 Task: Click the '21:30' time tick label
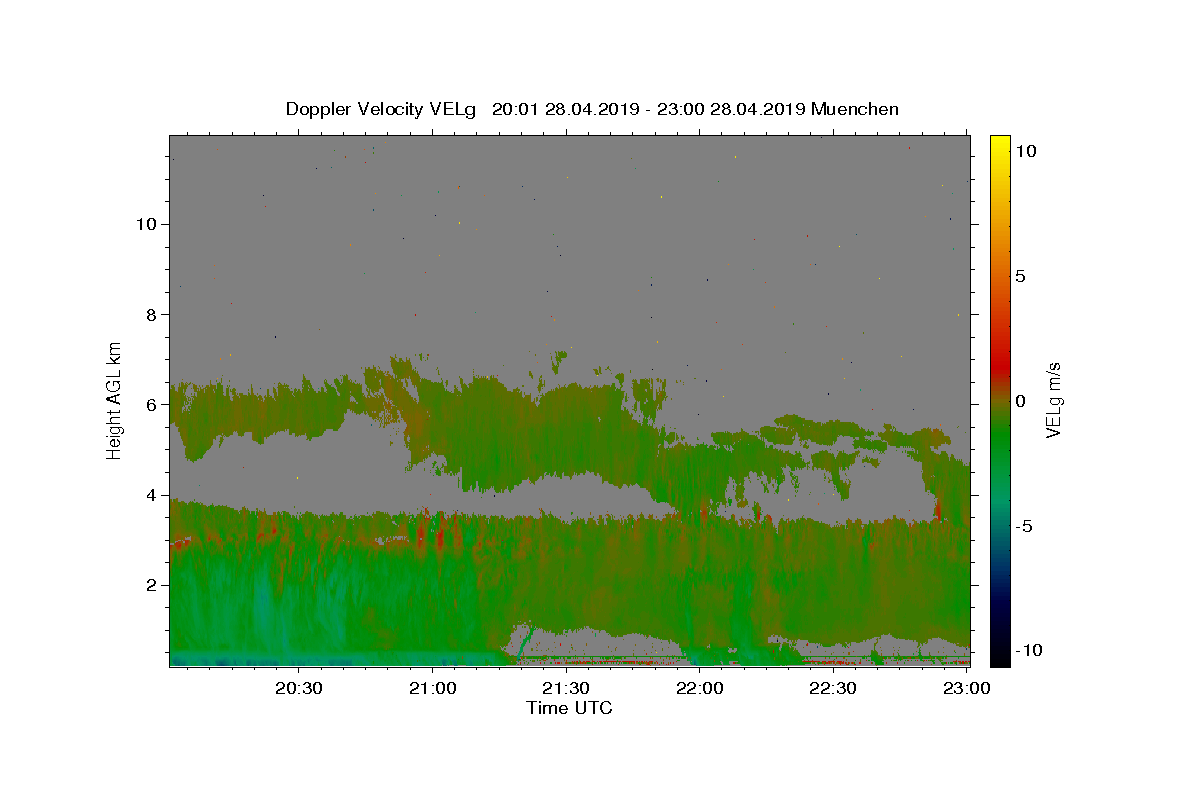point(566,688)
